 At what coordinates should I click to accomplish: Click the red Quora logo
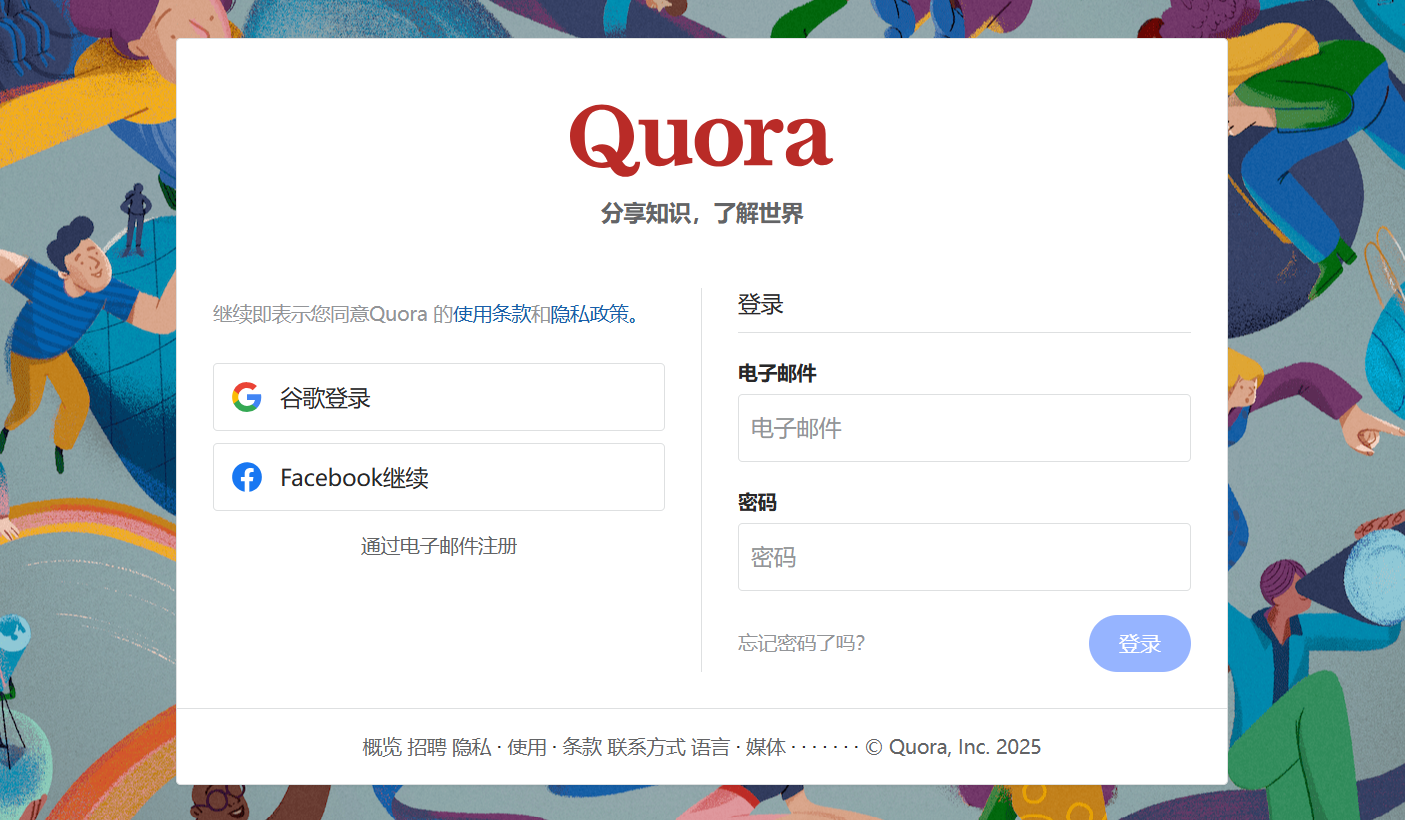pyautogui.click(x=701, y=139)
